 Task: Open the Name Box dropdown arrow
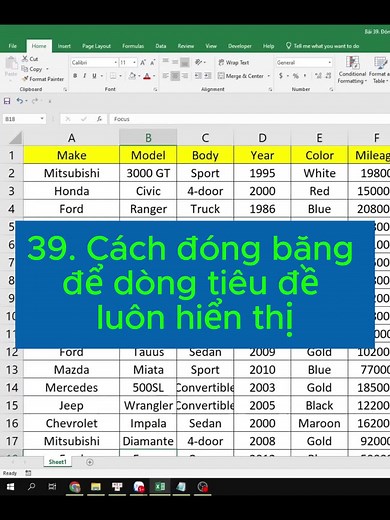coord(42,119)
